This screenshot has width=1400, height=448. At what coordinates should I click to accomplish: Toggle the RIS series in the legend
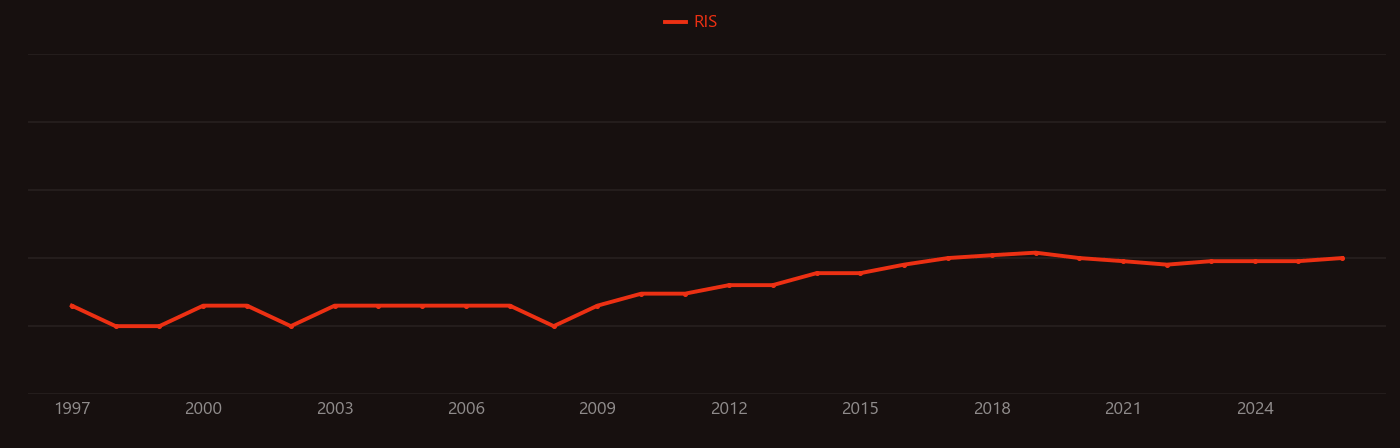tap(691, 22)
